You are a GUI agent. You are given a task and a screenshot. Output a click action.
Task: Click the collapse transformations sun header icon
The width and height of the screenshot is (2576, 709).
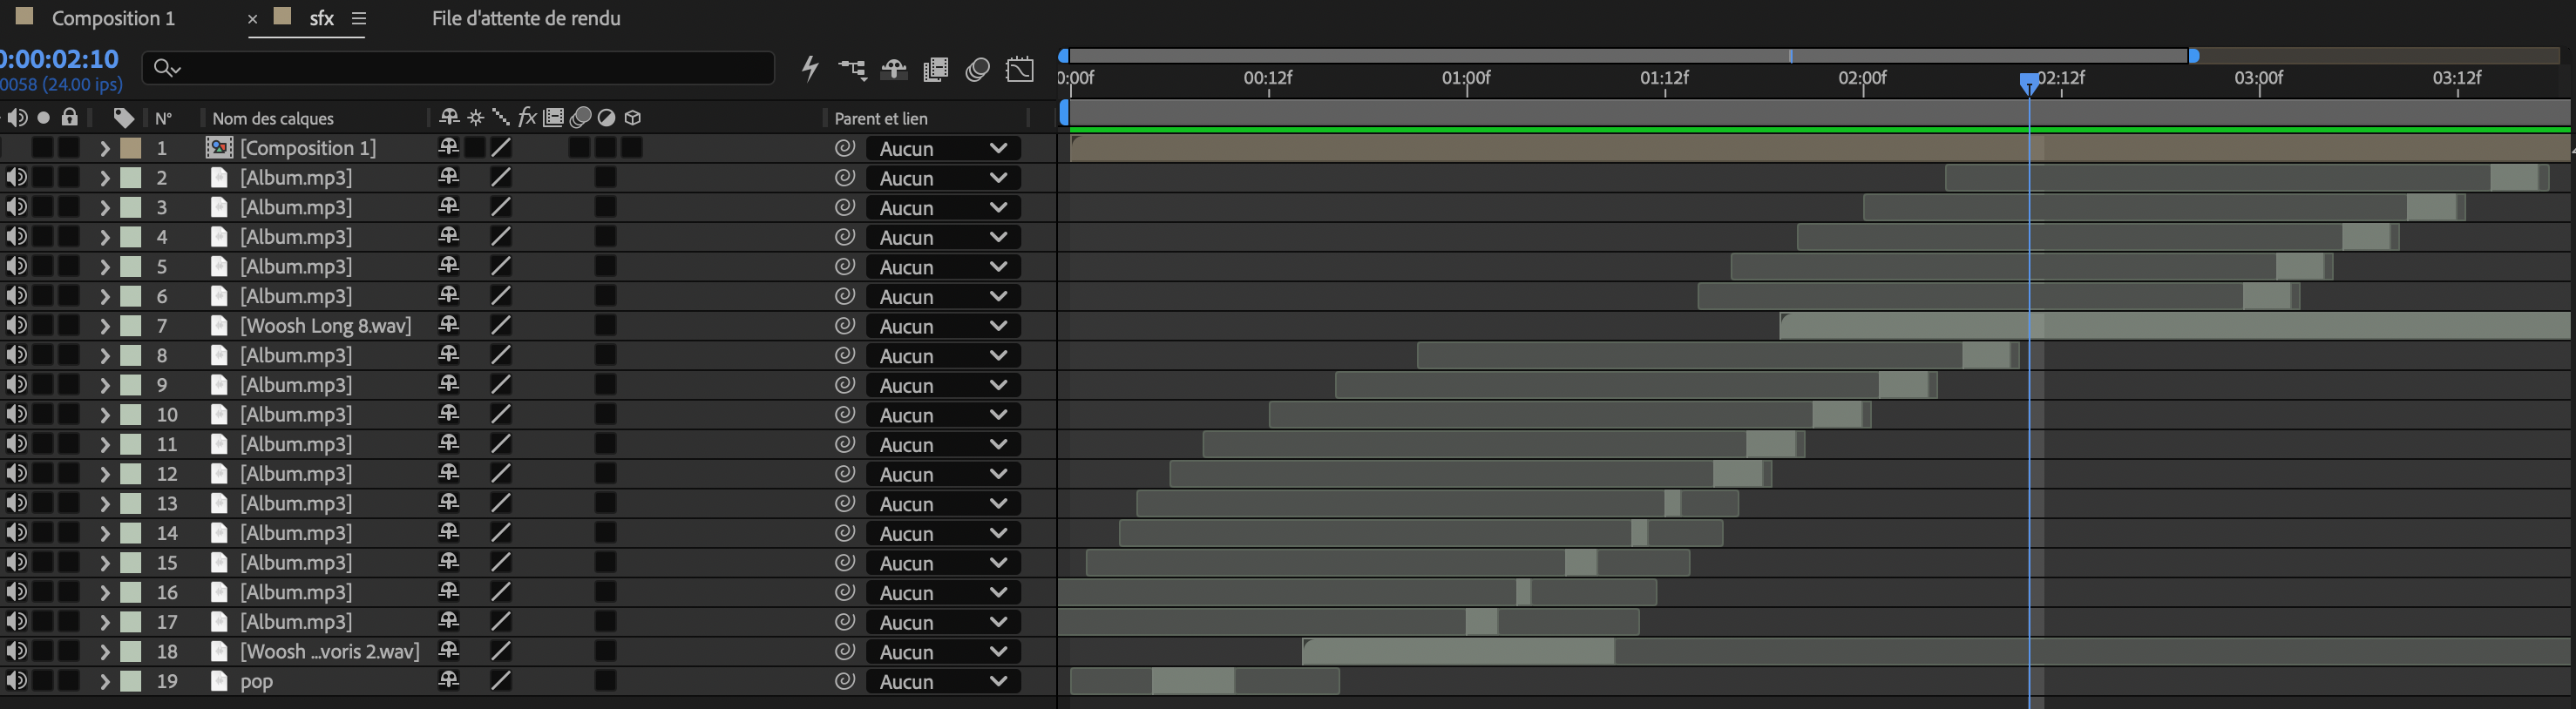(x=475, y=118)
